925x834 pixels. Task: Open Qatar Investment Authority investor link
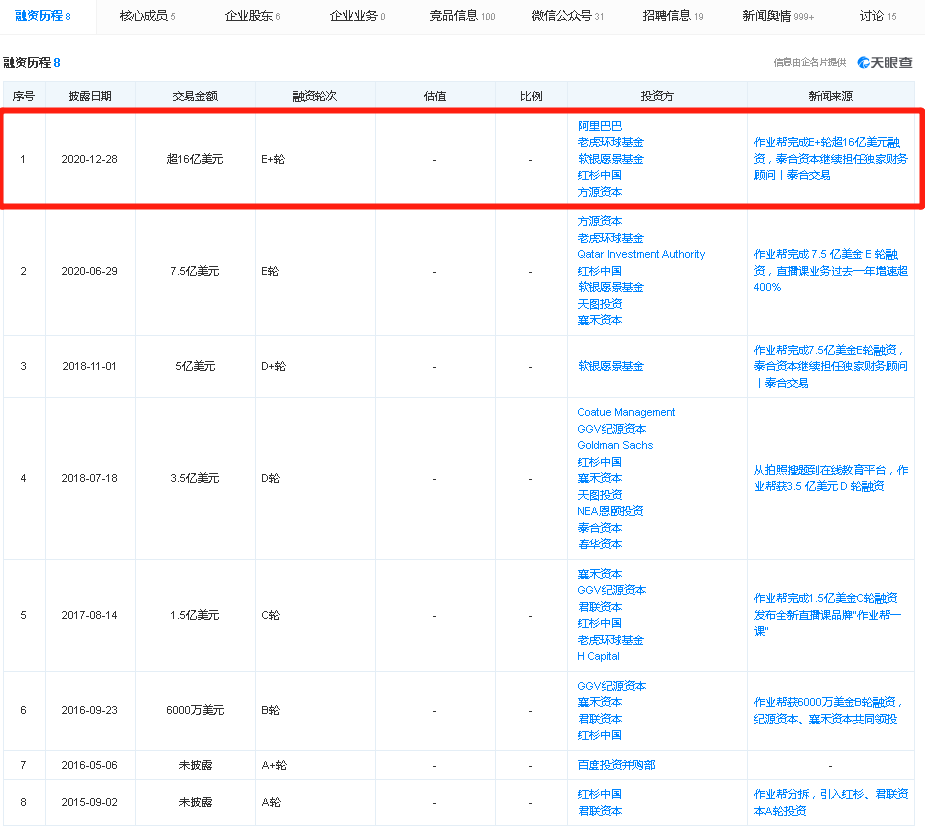pos(640,254)
